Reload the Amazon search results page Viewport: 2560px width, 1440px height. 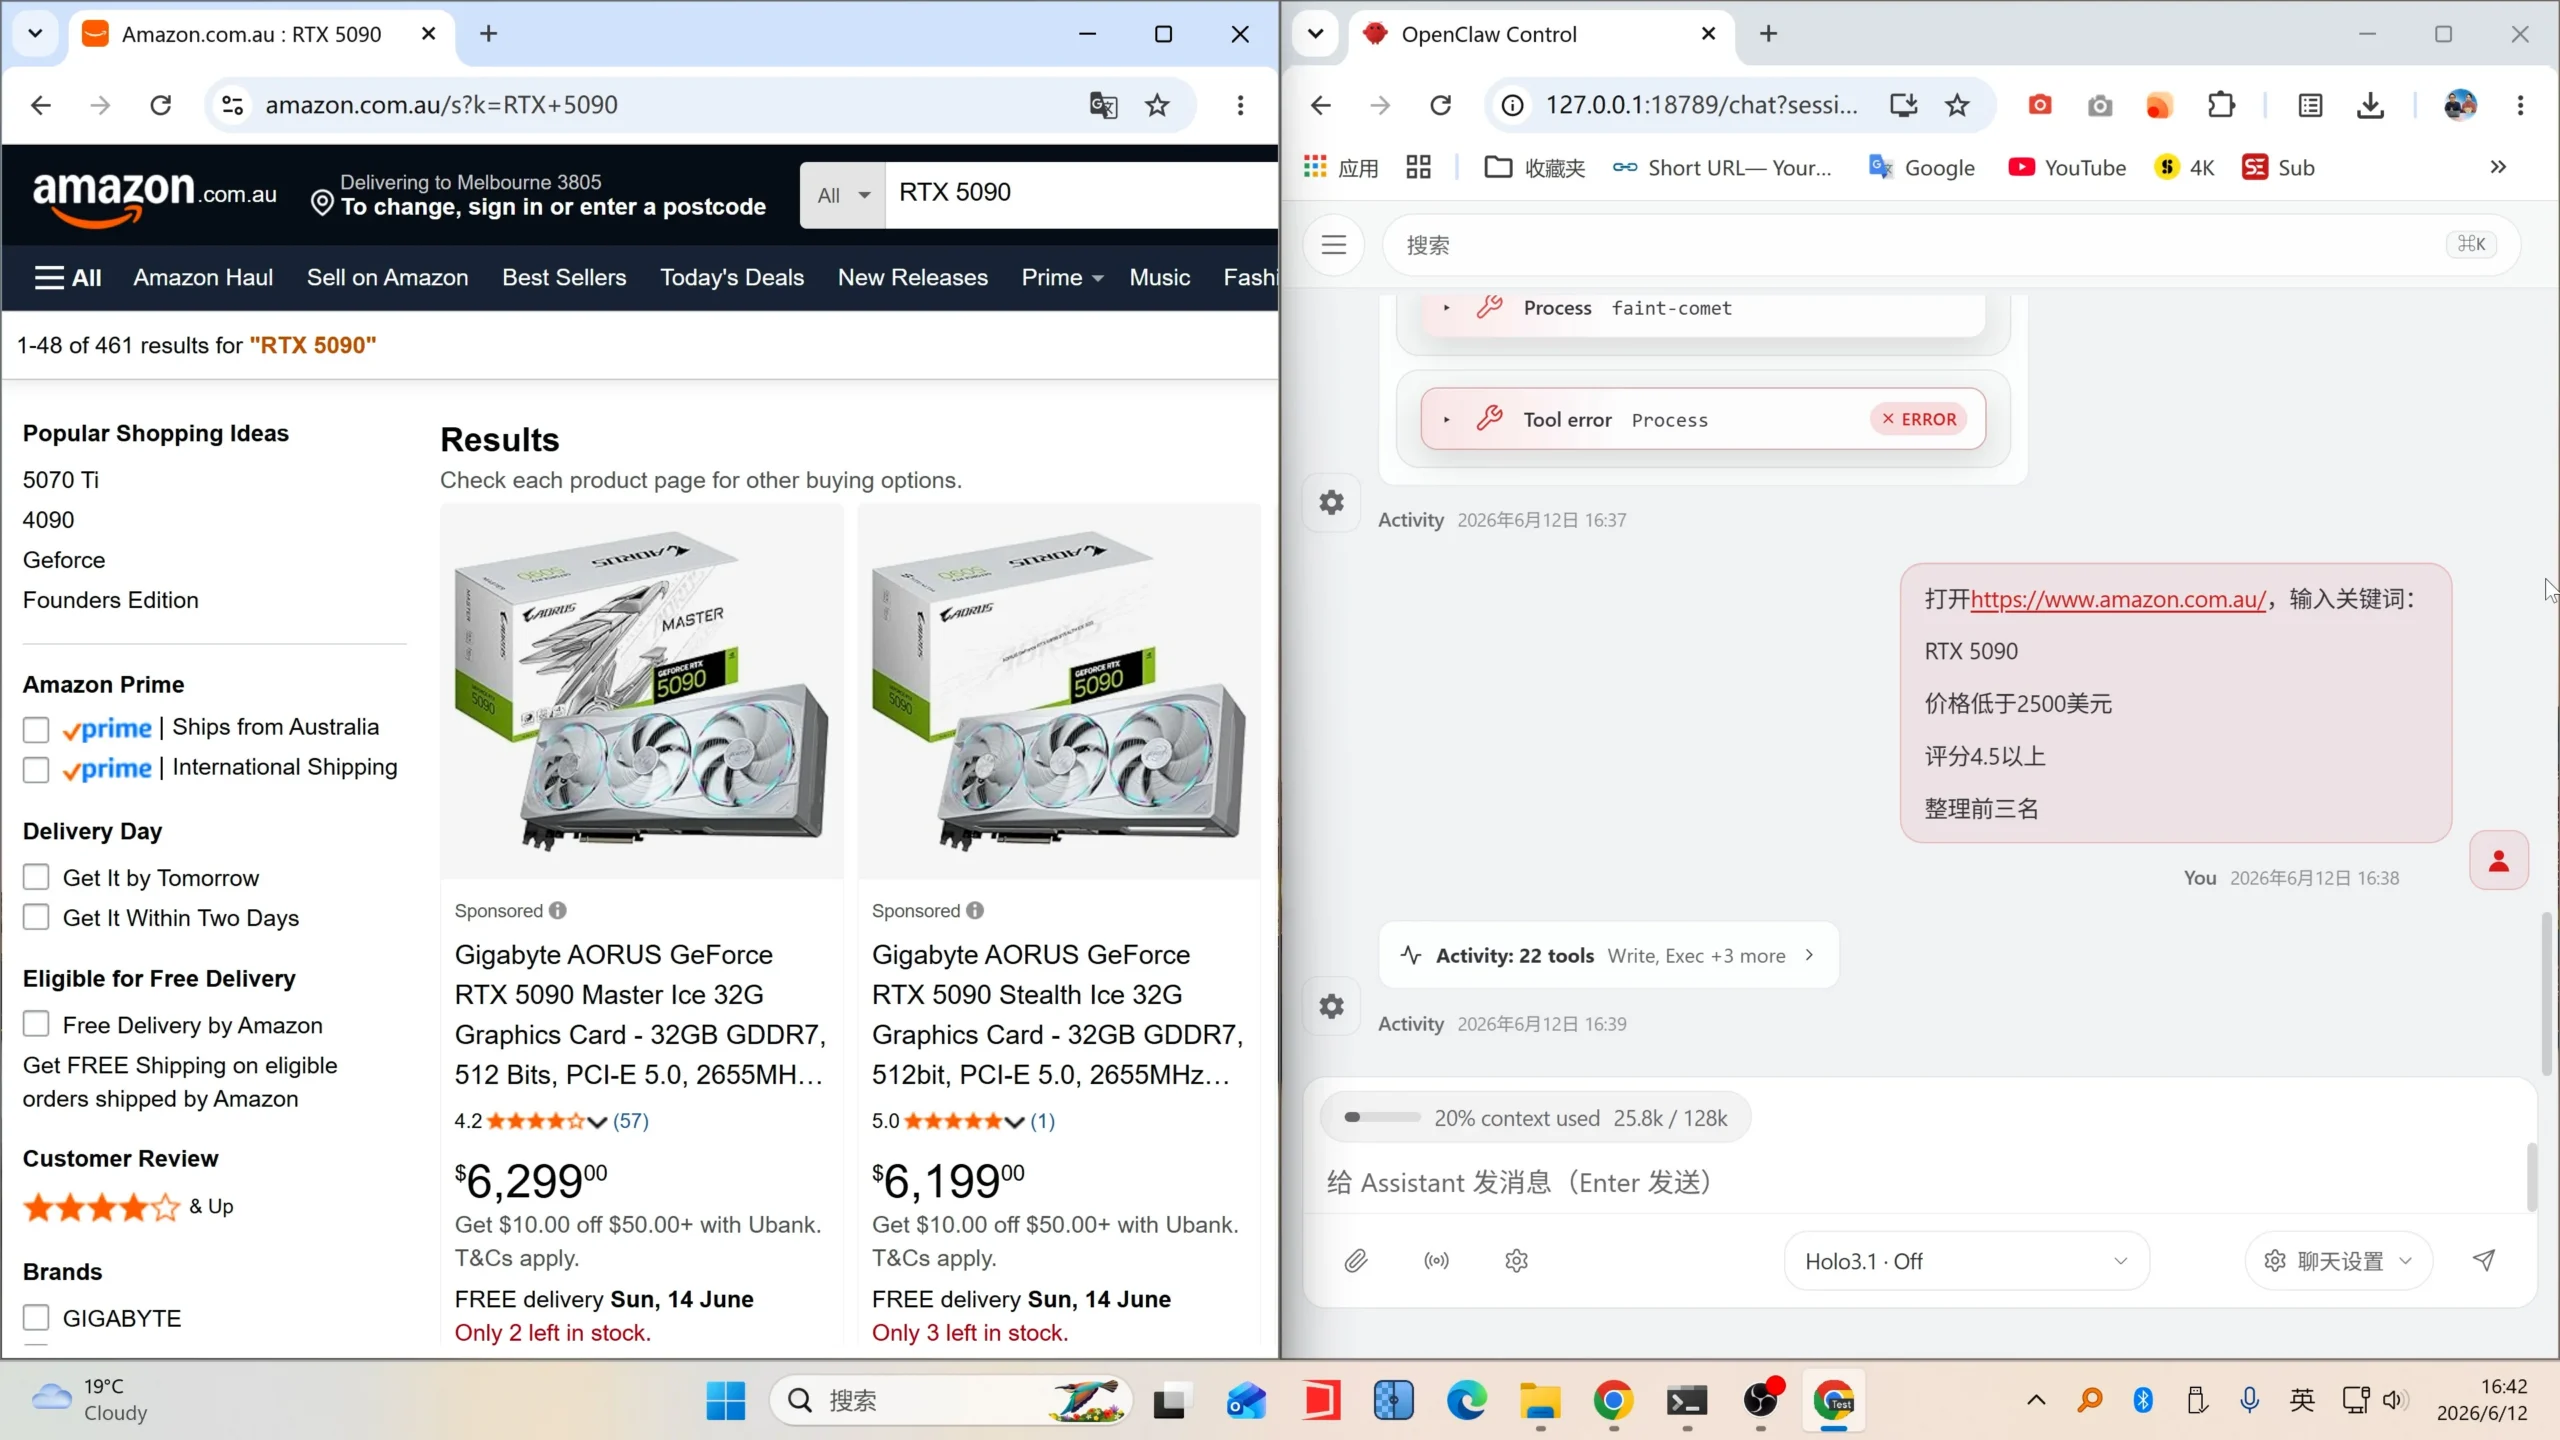[160, 105]
